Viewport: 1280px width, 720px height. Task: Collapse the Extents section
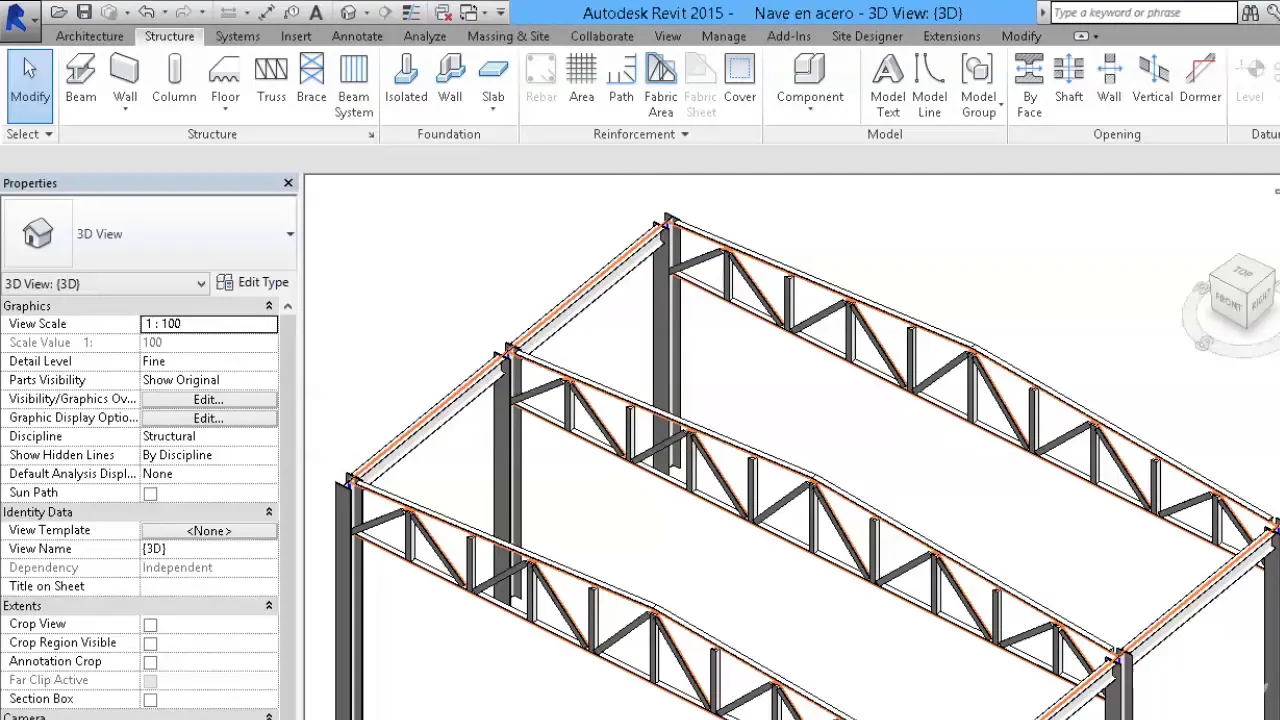point(268,606)
